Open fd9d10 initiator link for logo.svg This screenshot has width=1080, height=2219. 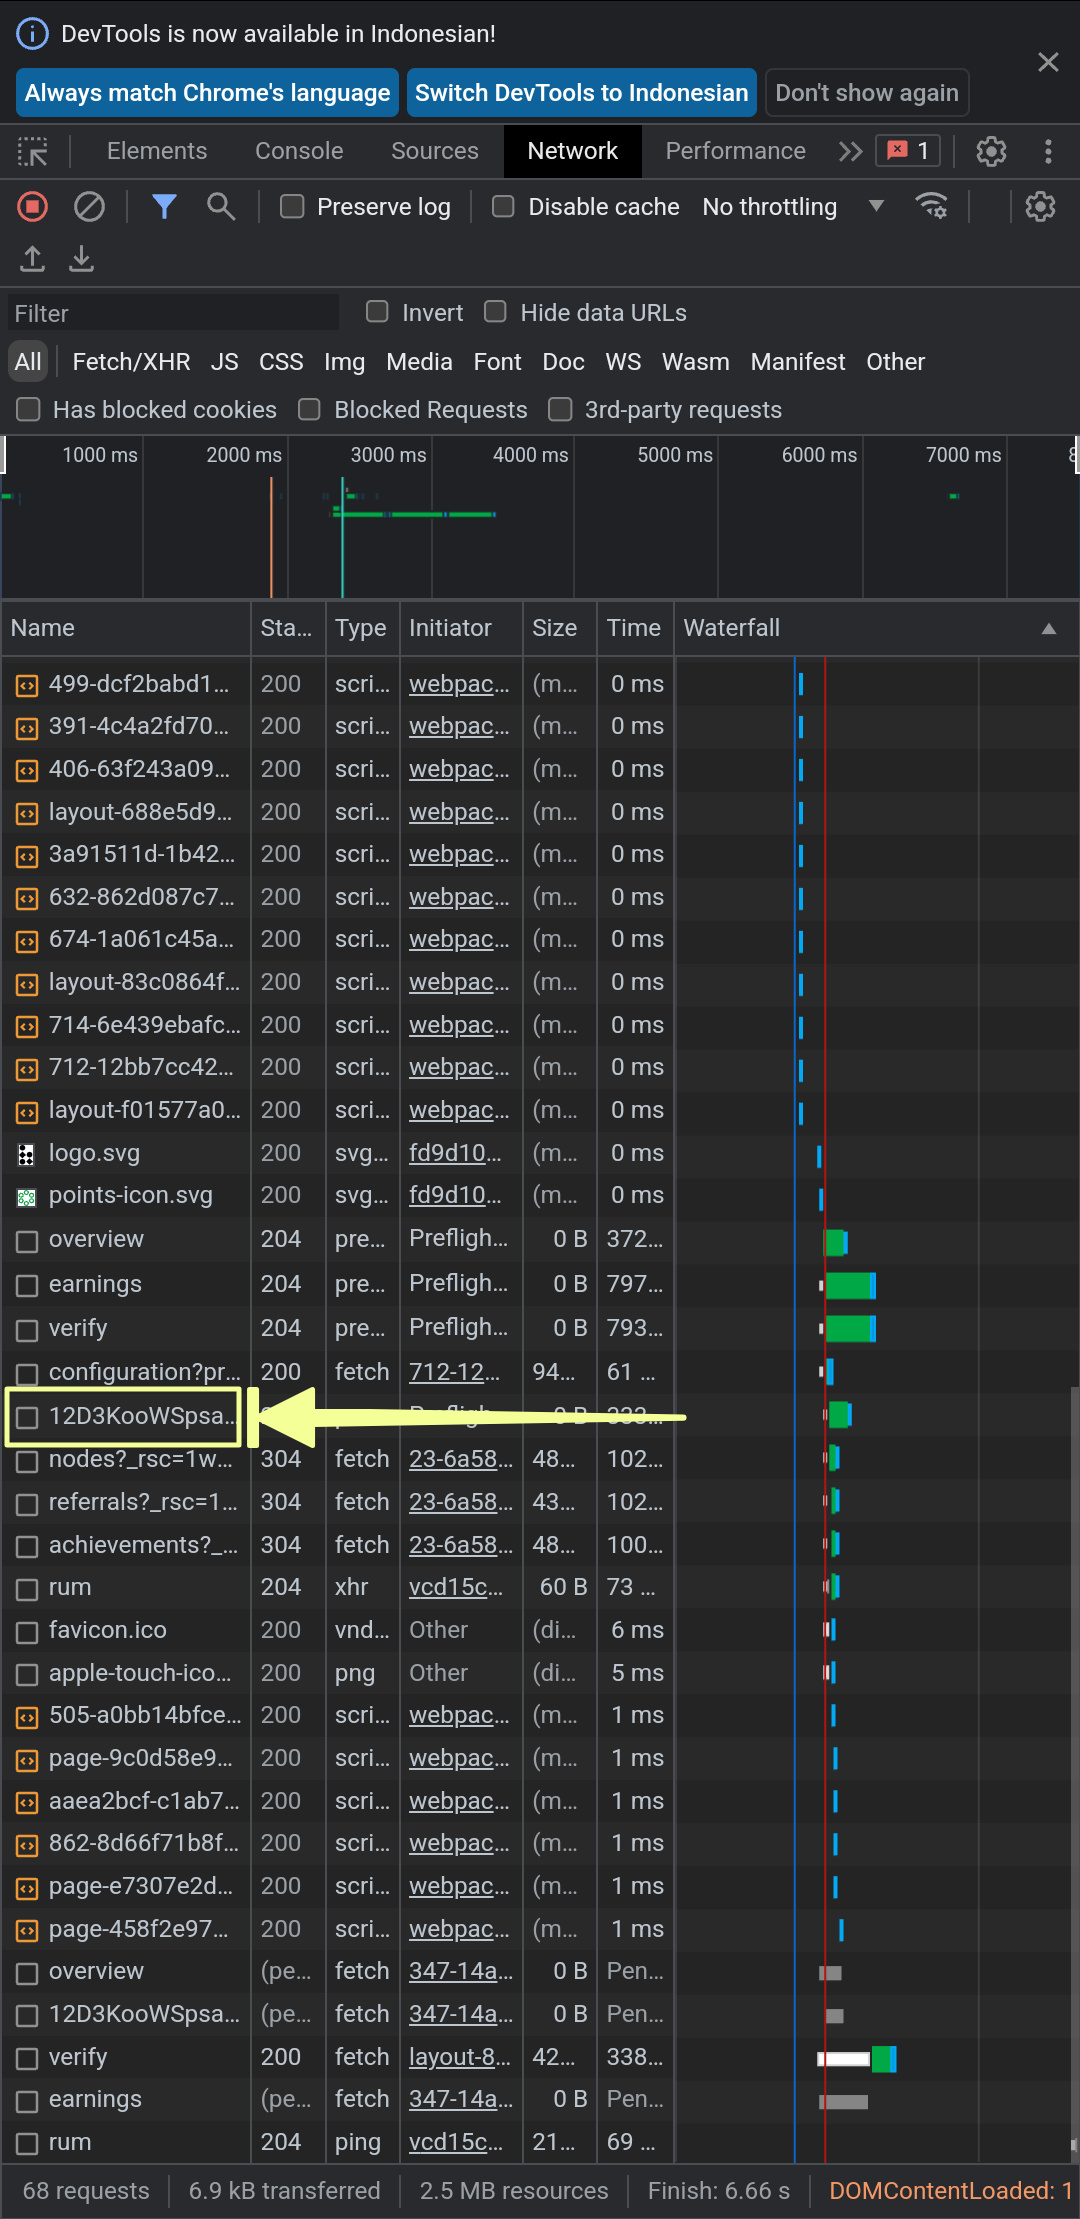[x=455, y=1153]
